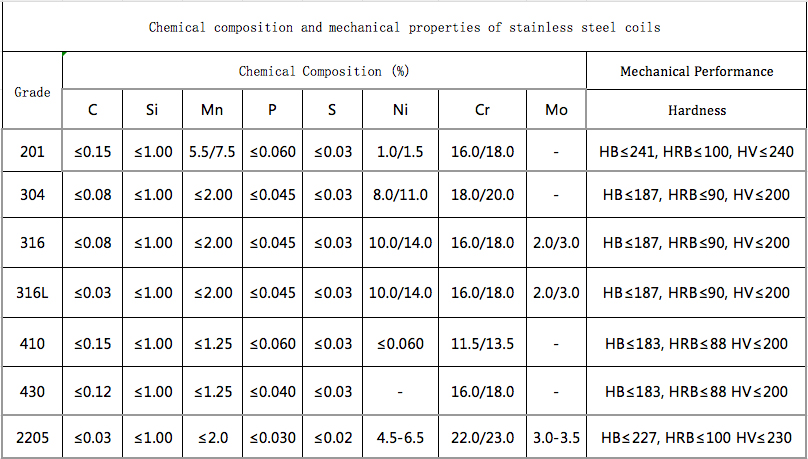
Task: Click the 5.5/7.5 Mn value for 201
Action: click(x=212, y=152)
